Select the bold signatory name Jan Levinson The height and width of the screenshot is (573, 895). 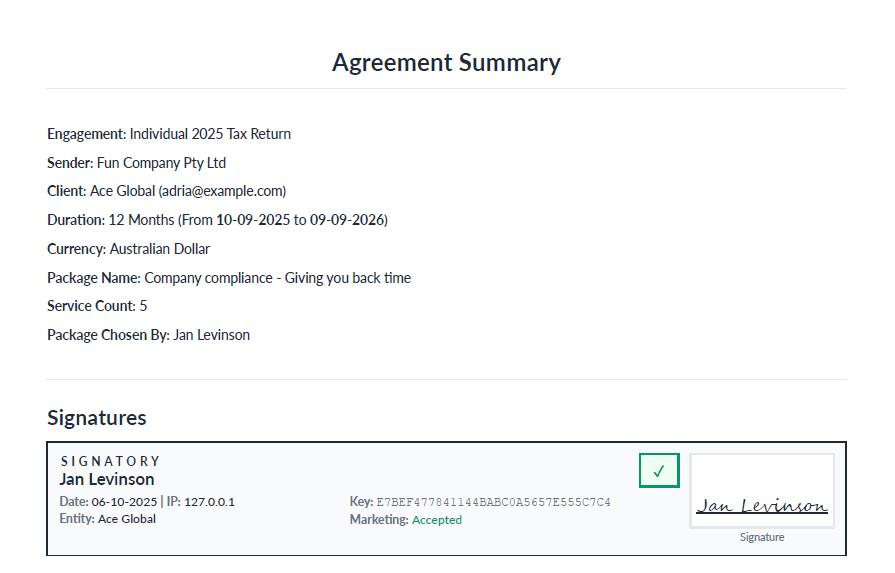click(107, 479)
